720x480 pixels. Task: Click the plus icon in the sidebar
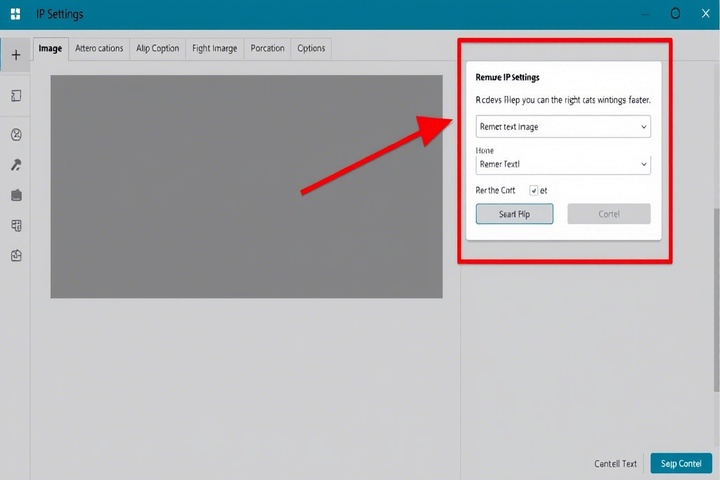[x=16, y=55]
